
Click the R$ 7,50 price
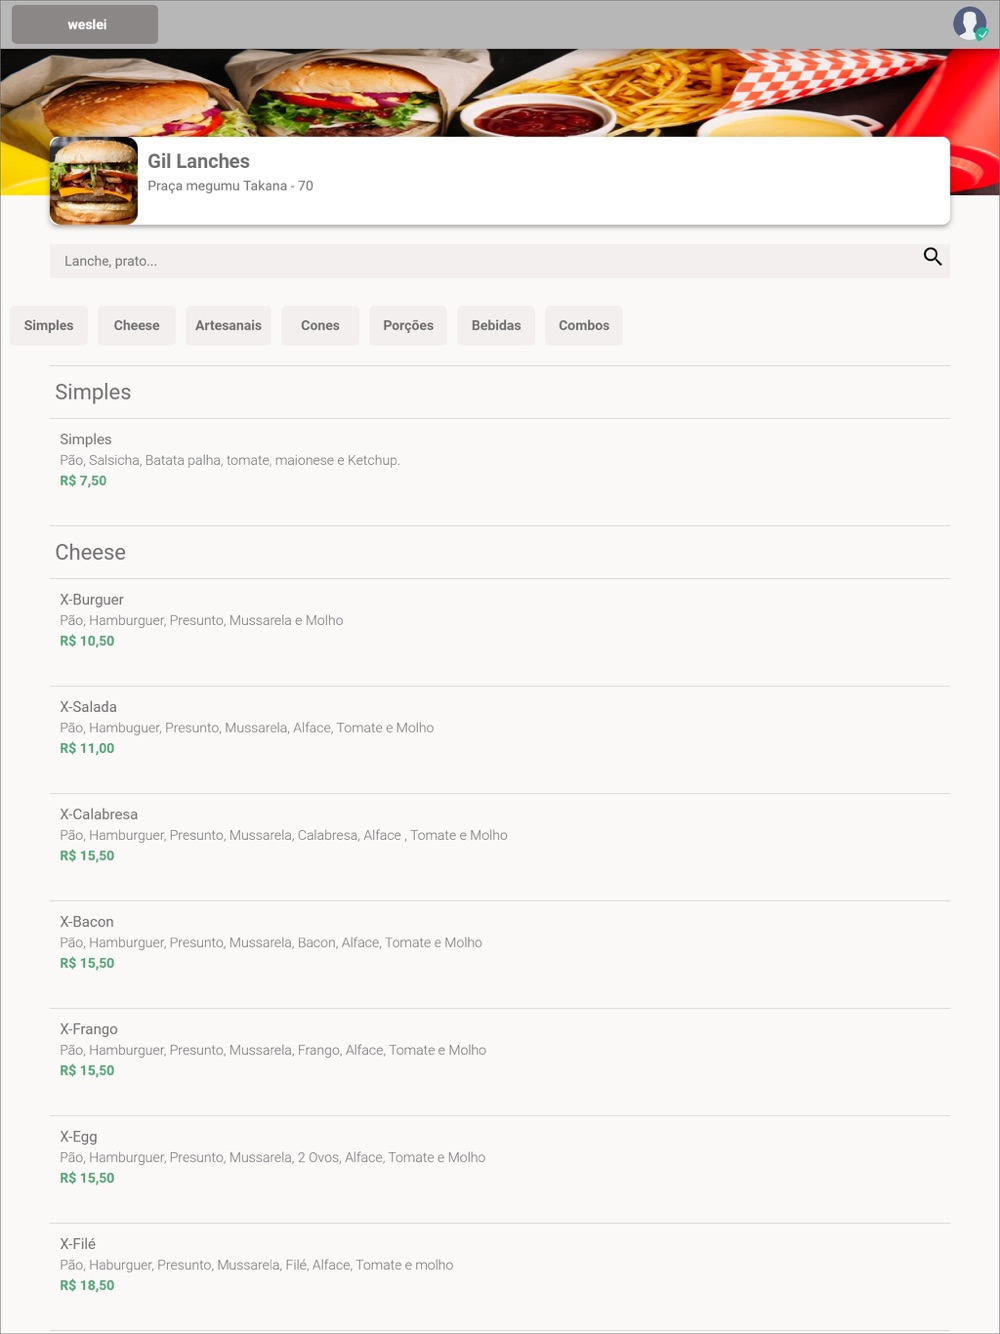point(83,481)
